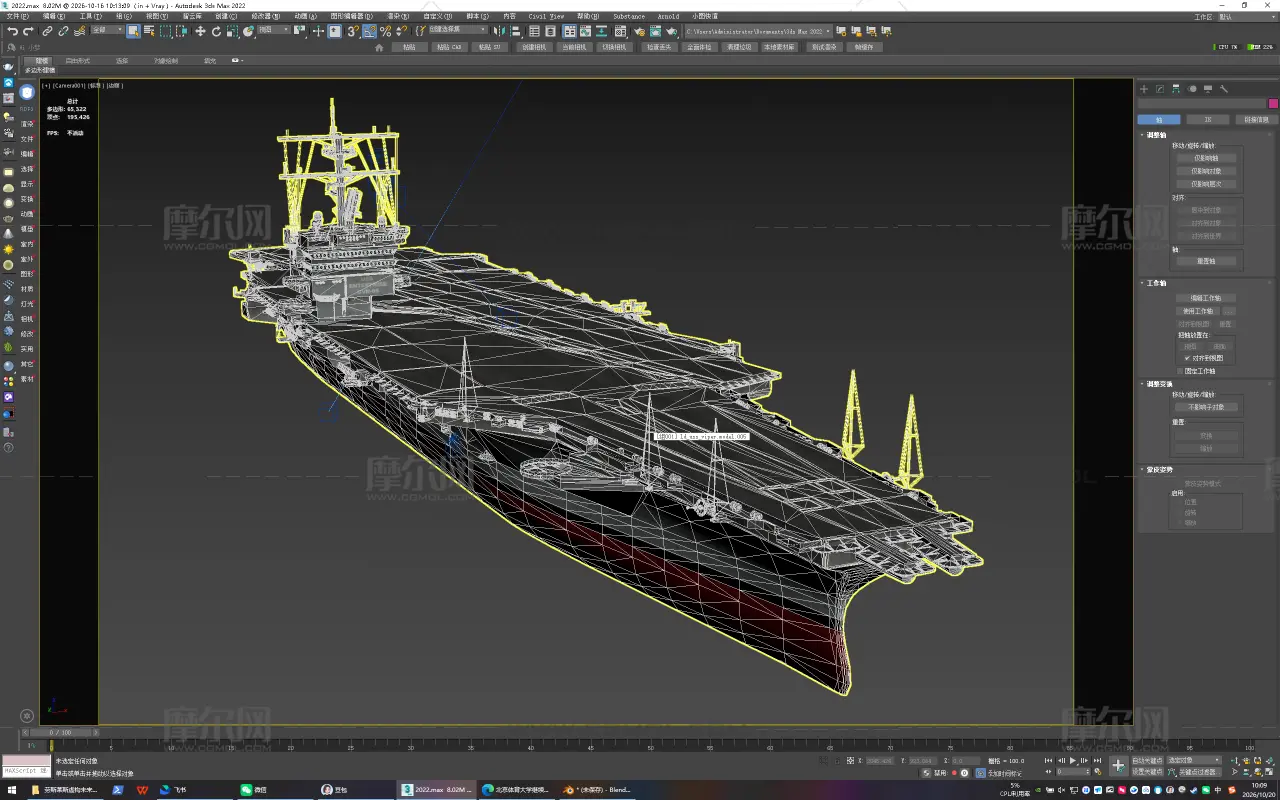1280x800 pixels.
Task: Switch to the 链接信息 tab
Action: click(x=1256, y=119)
